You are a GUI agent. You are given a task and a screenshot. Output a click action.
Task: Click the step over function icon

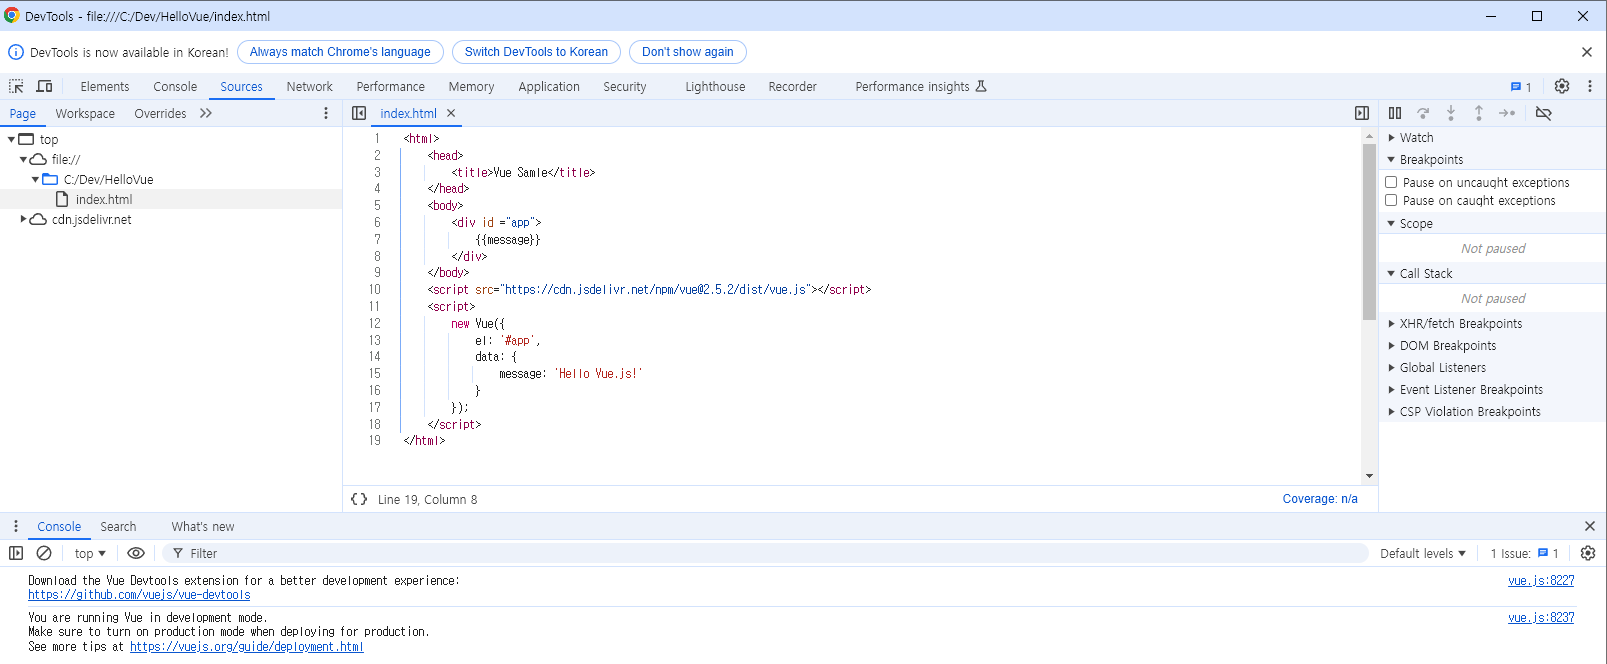coord(1423,114)
